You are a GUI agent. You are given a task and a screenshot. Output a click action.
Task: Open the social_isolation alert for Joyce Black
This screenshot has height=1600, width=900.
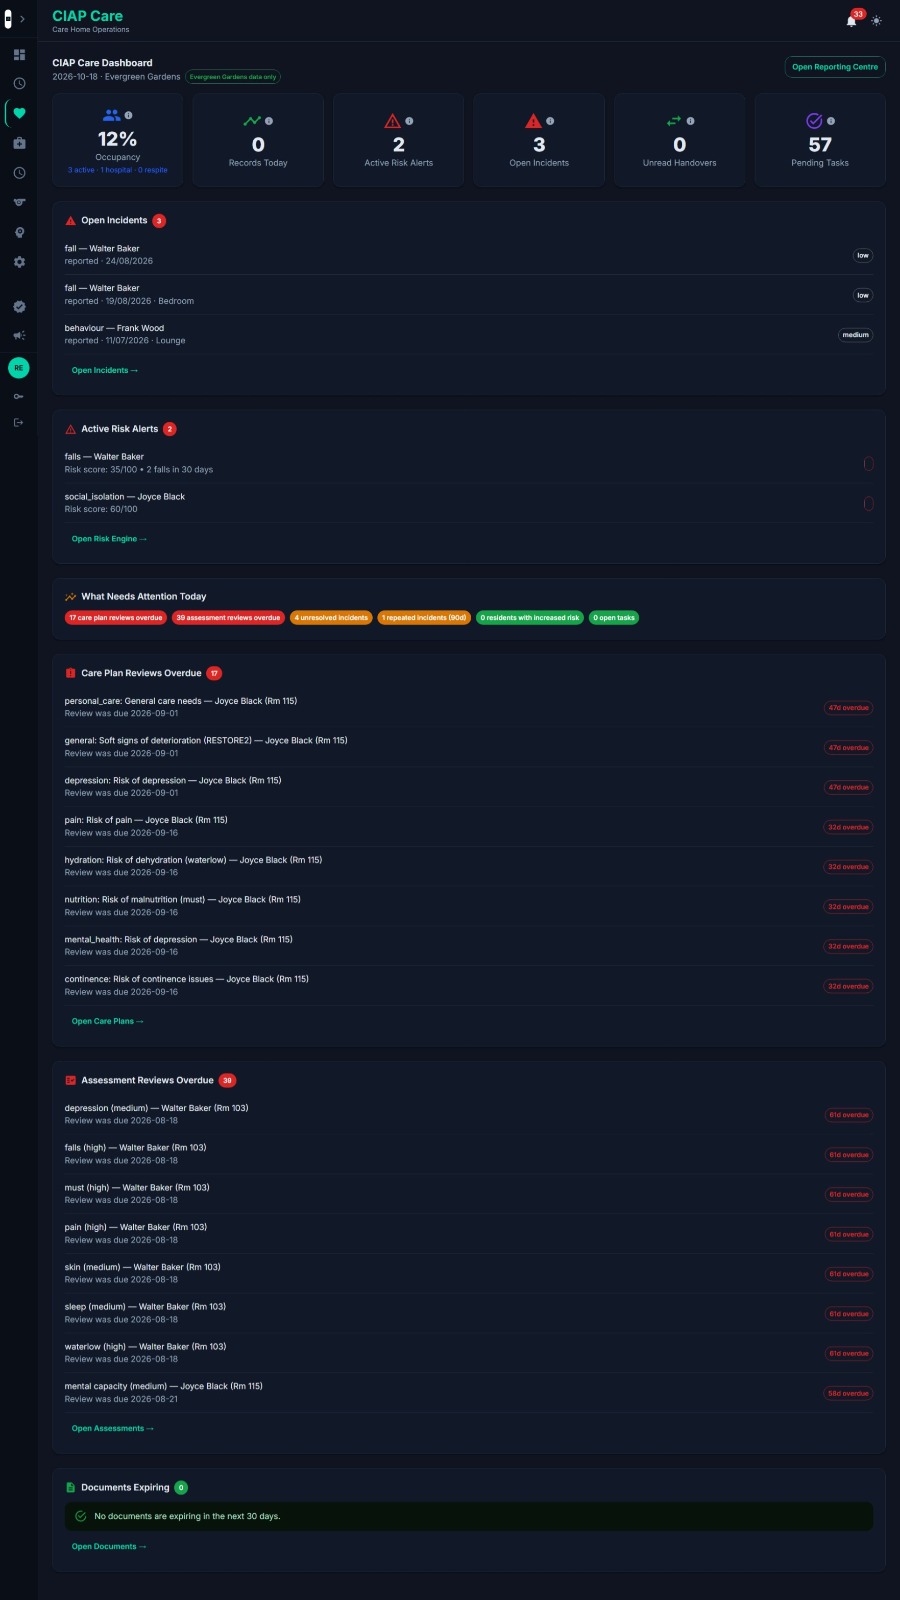(469, 503)
